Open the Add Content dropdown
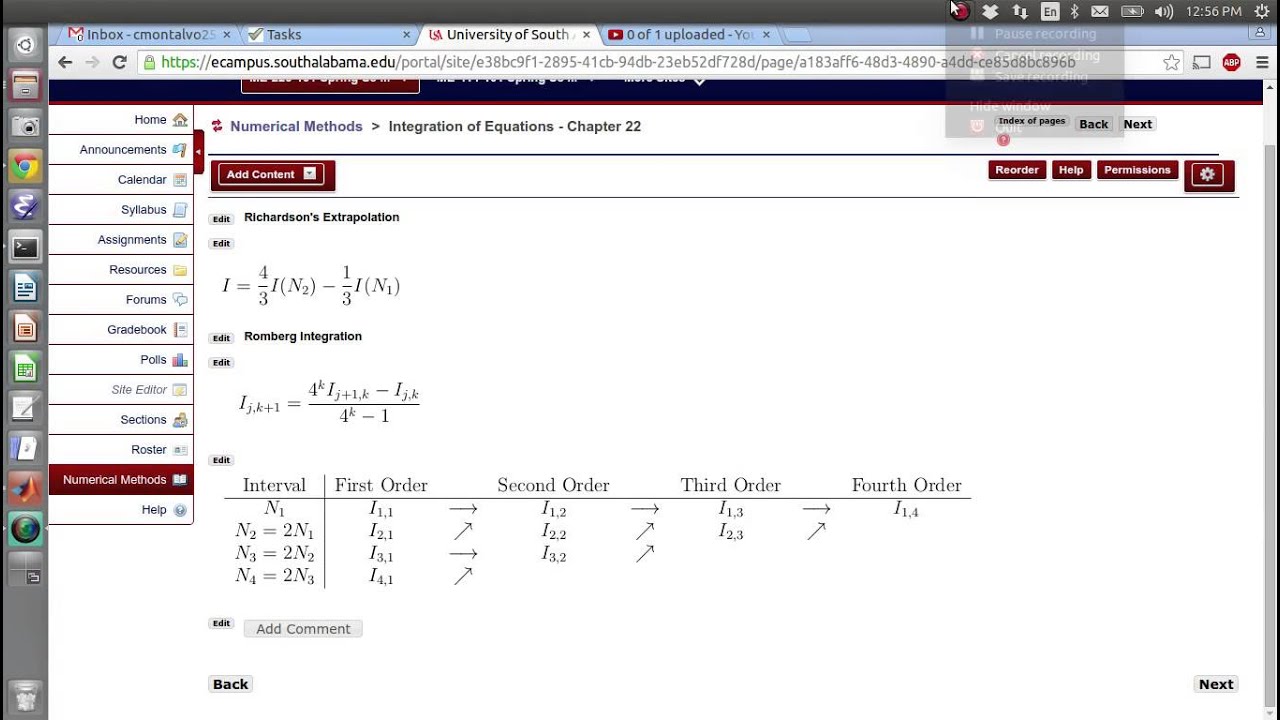The height and width of the screenshot is (720, 1280). pos(271,174)
